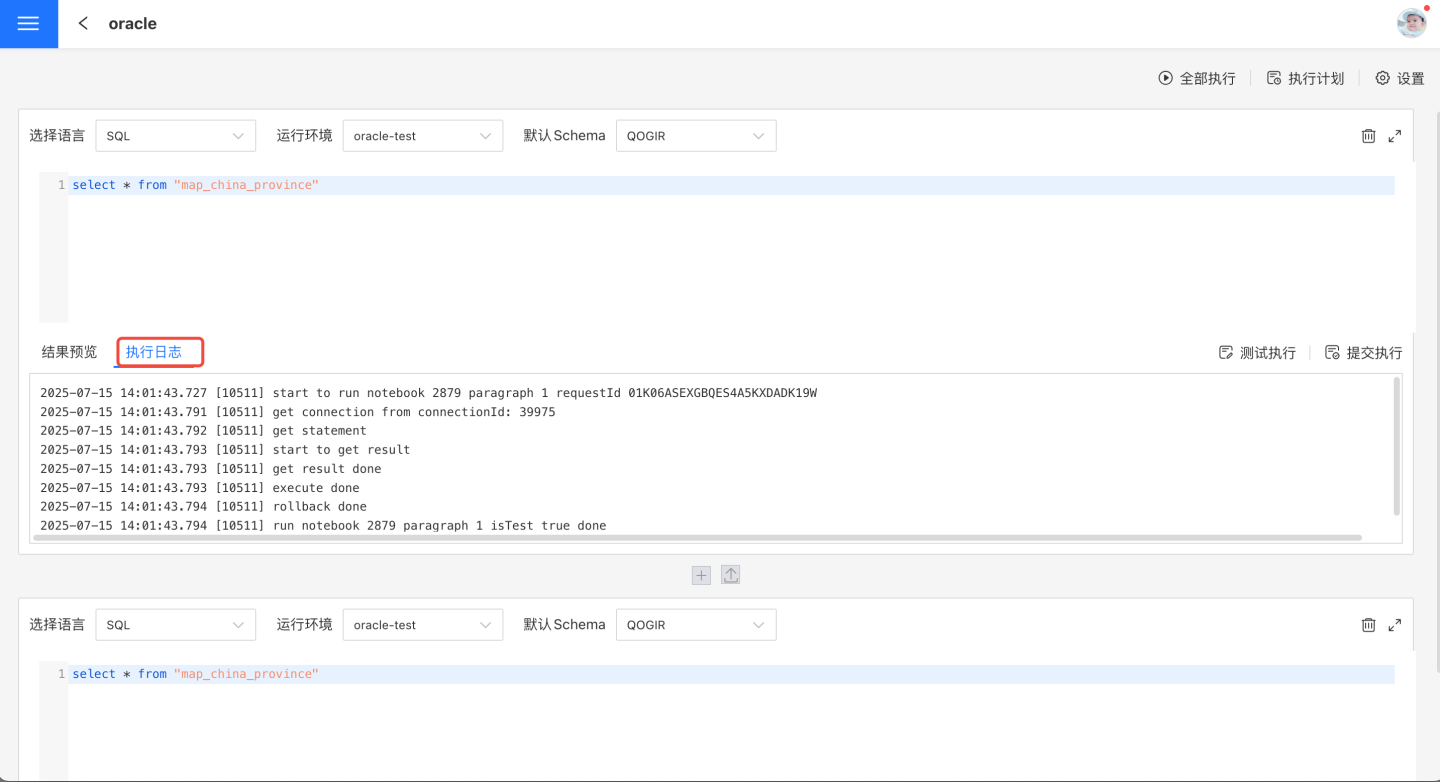
Task: Open the first 运行环境 oracle-test dropdown
Action: (422, 136)
